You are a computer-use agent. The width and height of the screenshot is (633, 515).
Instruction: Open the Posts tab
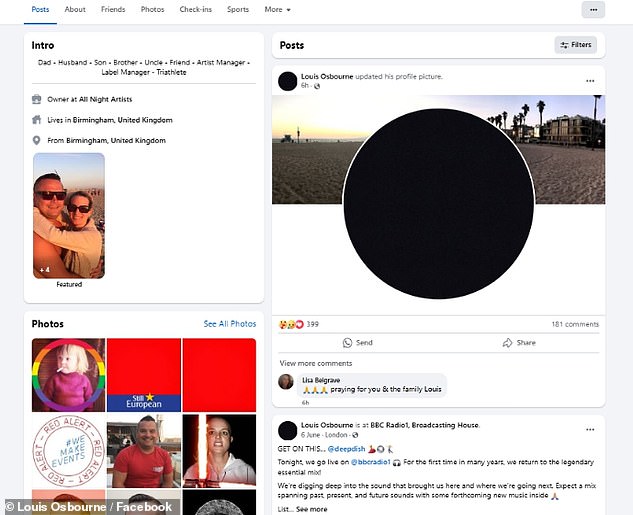tap(40, 9)
